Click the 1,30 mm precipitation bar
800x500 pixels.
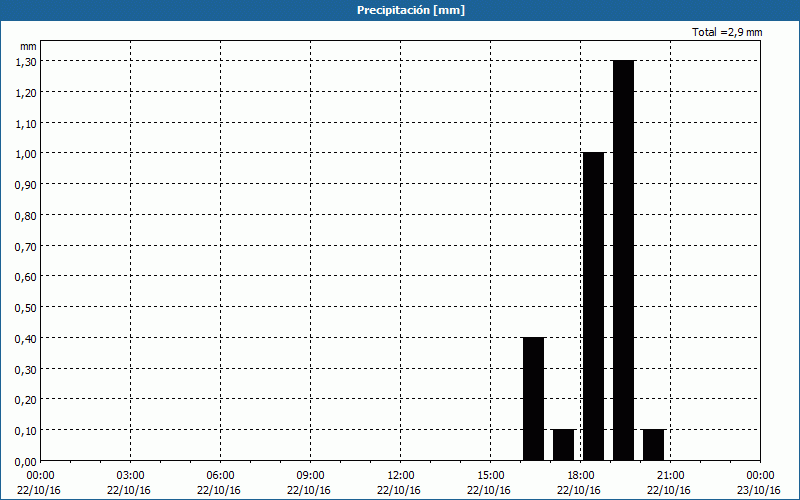pyautogui.click(x=623, y=261)
